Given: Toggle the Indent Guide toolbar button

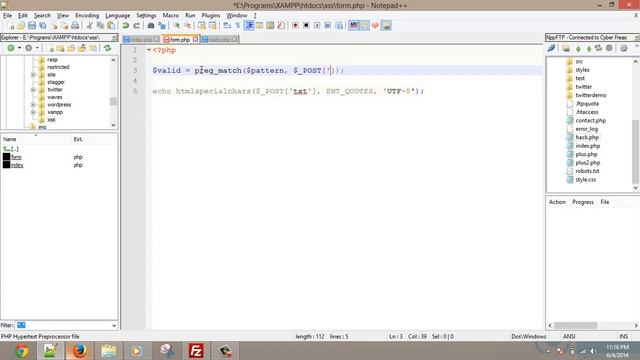Looking at the screenshot, I should point(249,26).
